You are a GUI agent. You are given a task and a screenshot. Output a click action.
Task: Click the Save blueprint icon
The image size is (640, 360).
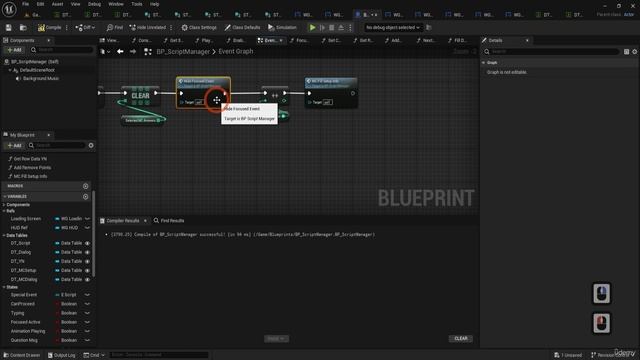click(9, 27)
